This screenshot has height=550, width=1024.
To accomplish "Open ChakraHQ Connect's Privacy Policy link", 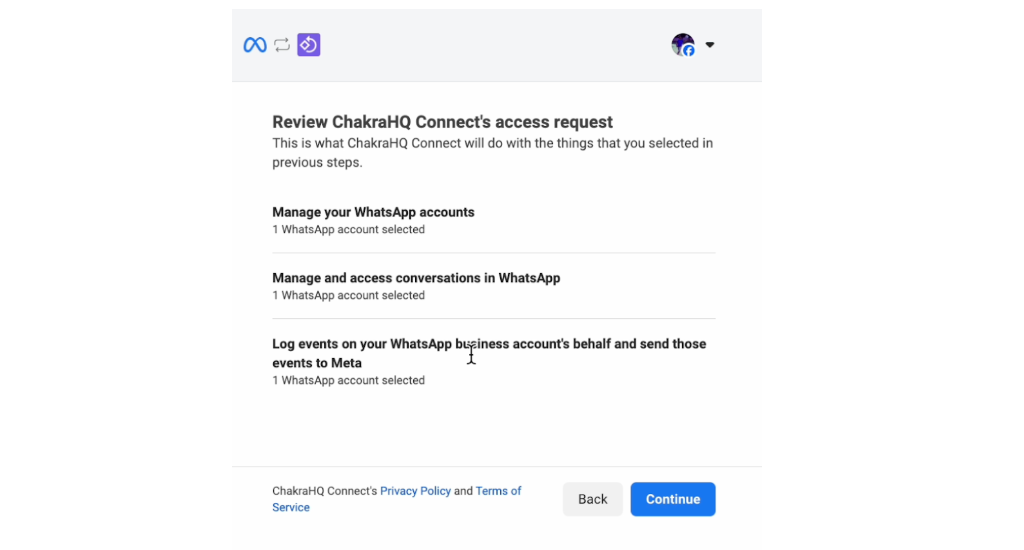I will 415,491.
